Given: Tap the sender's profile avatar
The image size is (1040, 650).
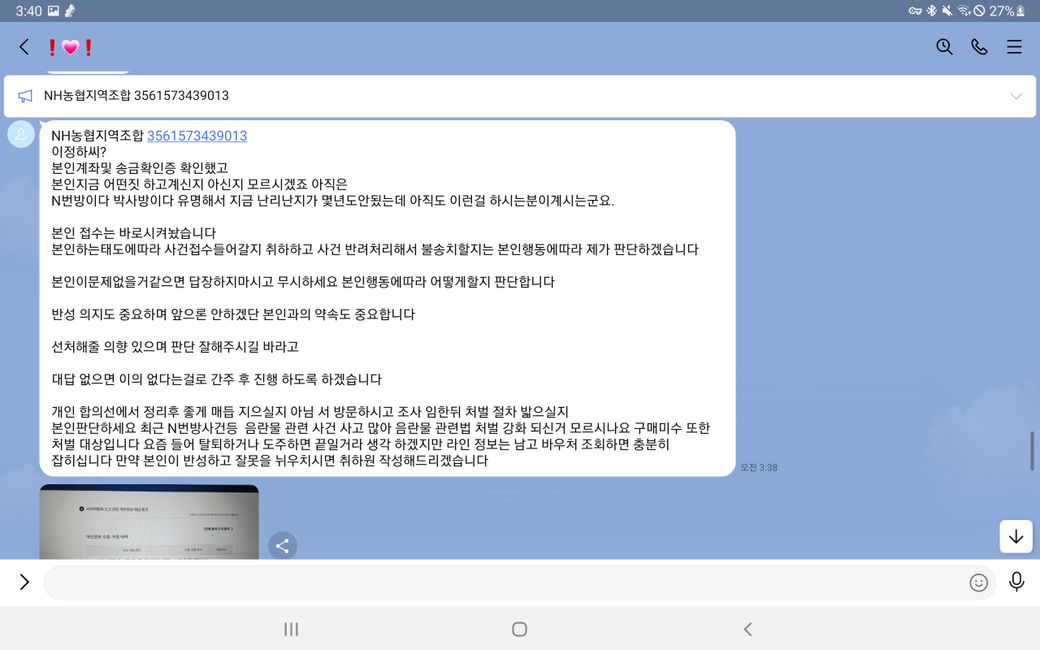Looking at the screenshot, I should tap(21, 134).
